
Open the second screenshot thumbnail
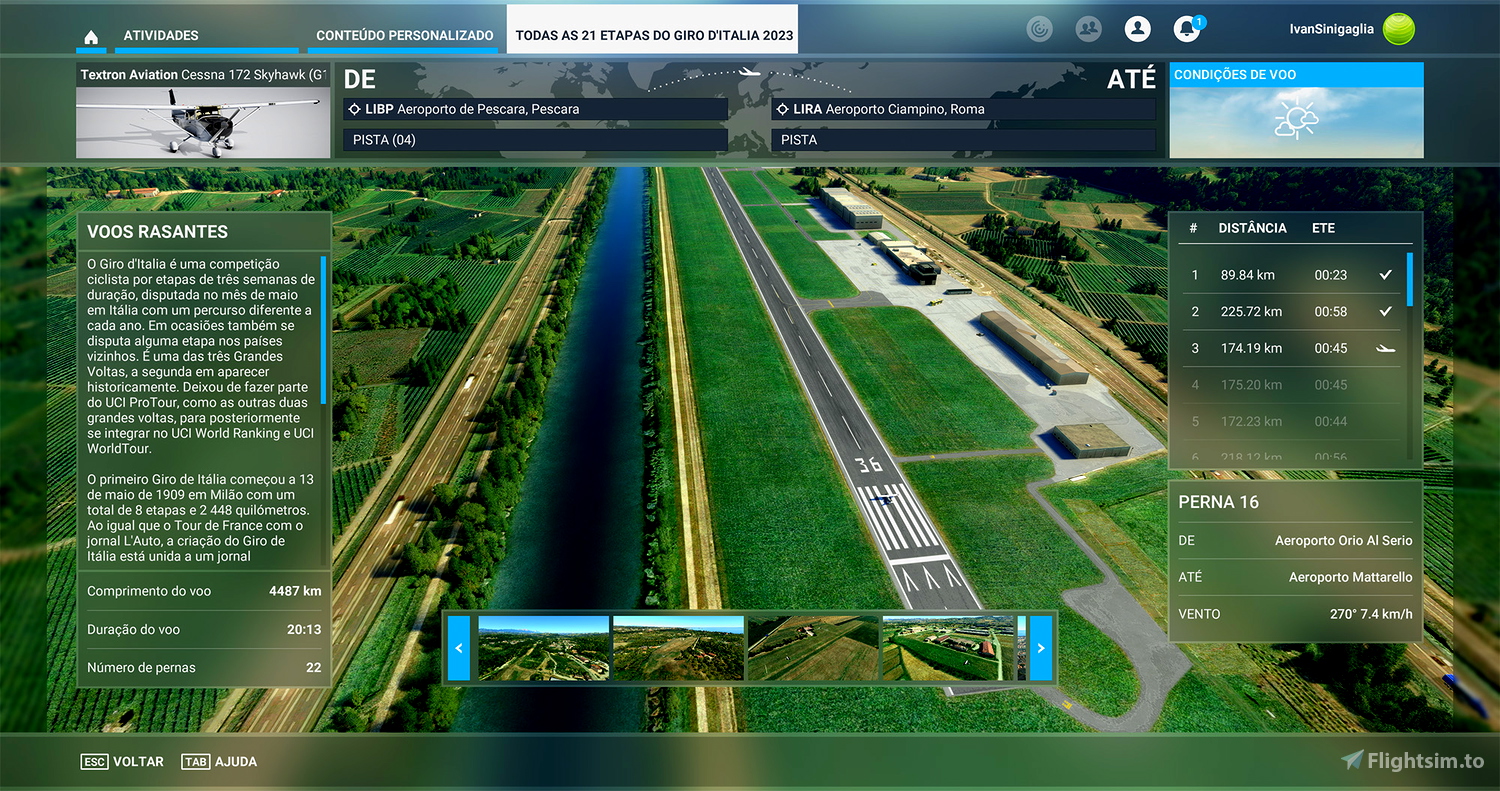click(x=678, y=648)
